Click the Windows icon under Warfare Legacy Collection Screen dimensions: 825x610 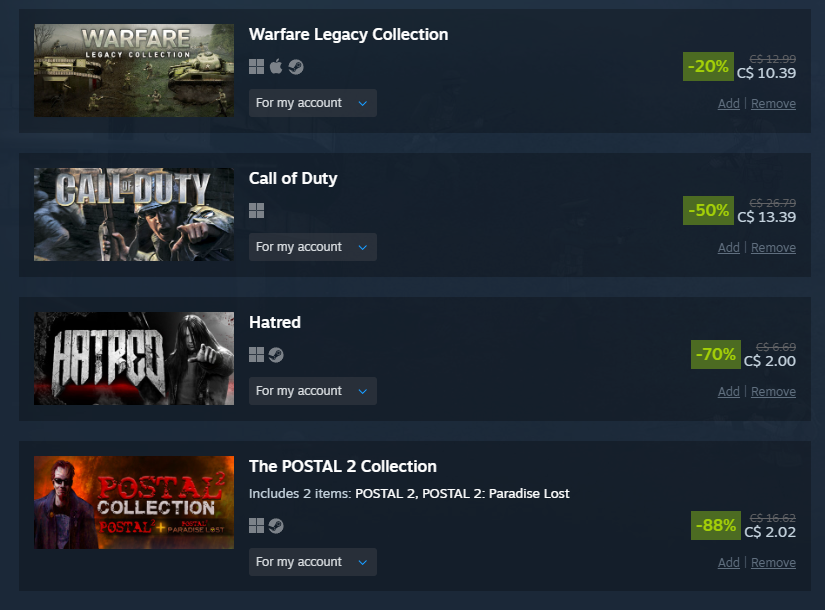pos(256,67)
